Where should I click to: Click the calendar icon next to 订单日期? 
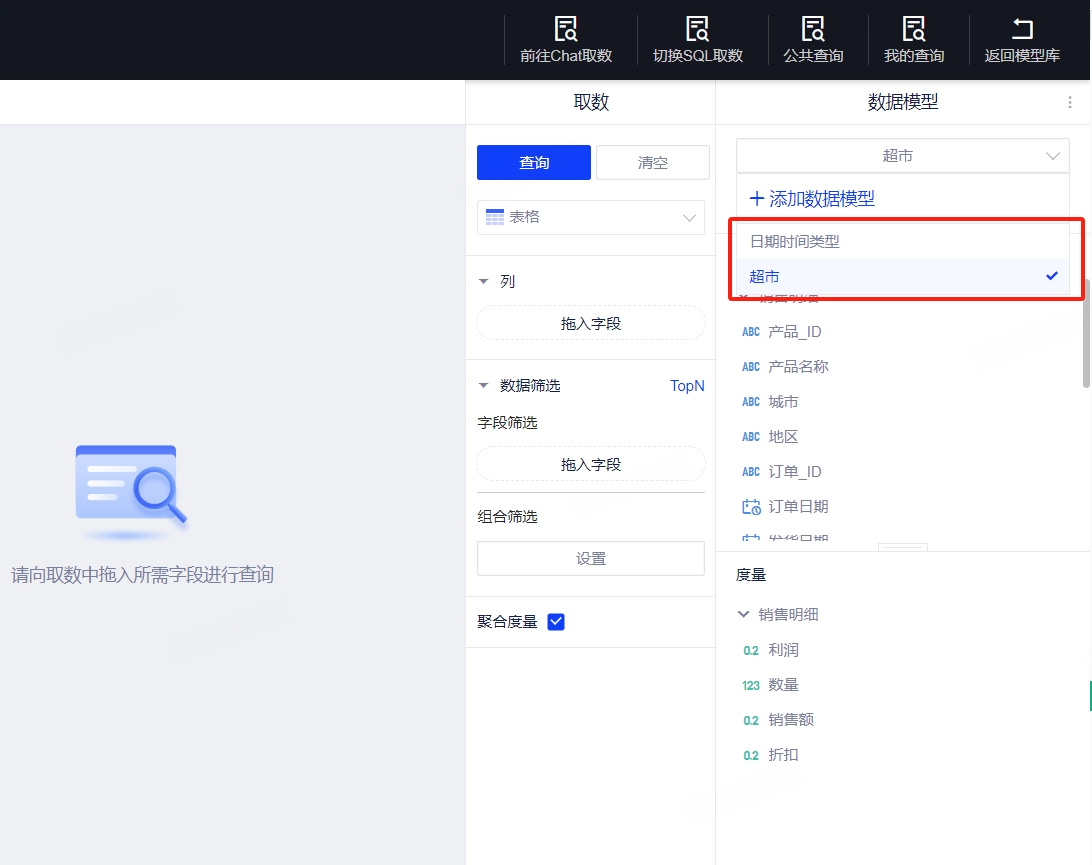click(x=751, y=507)
